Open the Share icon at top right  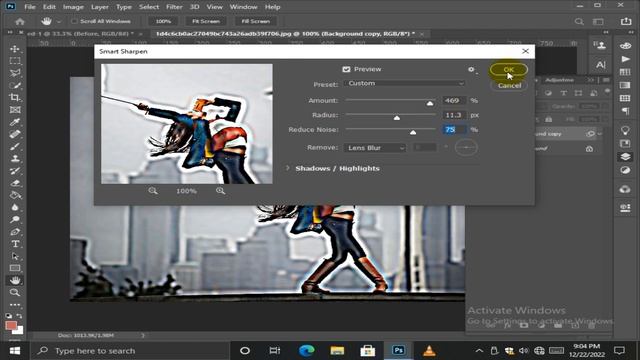click(626, 21)
